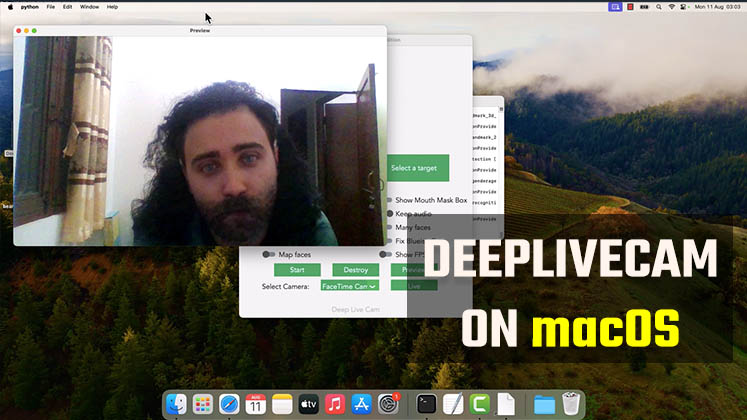Open System Preferences with badge in dock
Viewport: 747px width, 420px height.
point(388,404)
